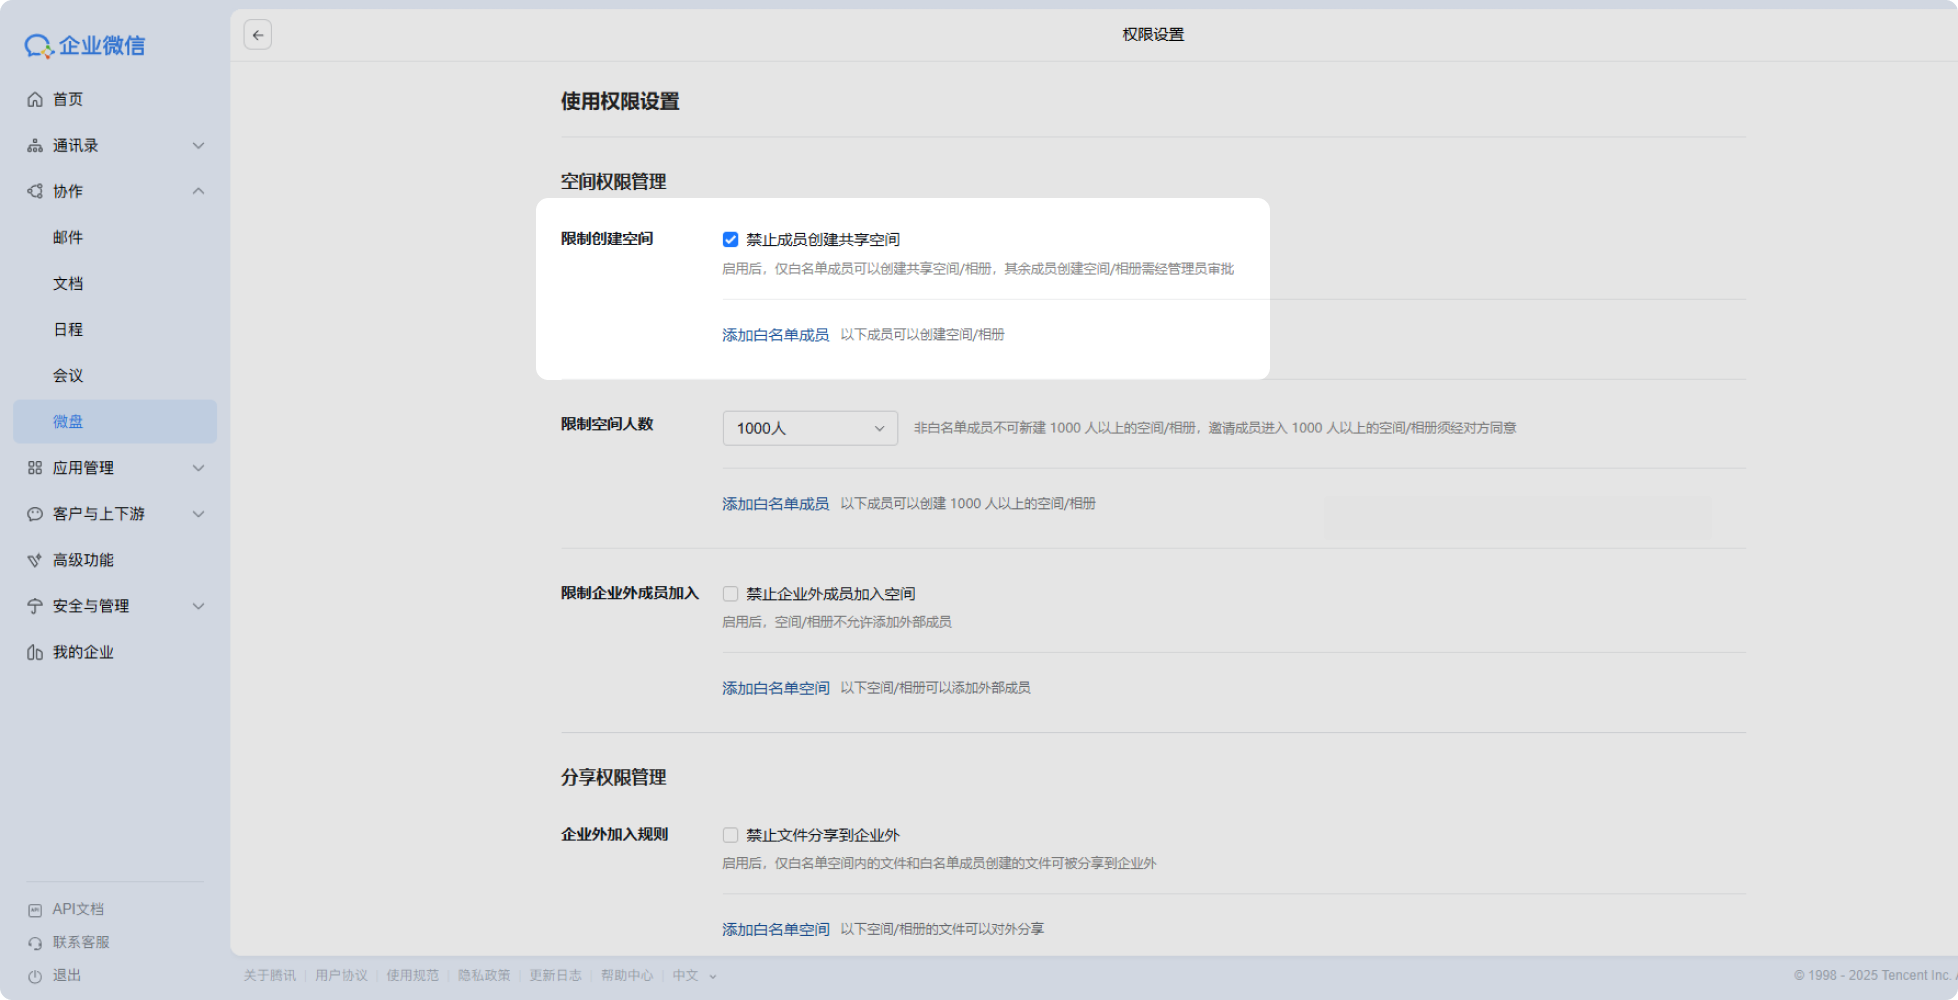Uncheck 禁止成员创建共享空间 checkbox
1958x1000 pixels.
point(730,239)
